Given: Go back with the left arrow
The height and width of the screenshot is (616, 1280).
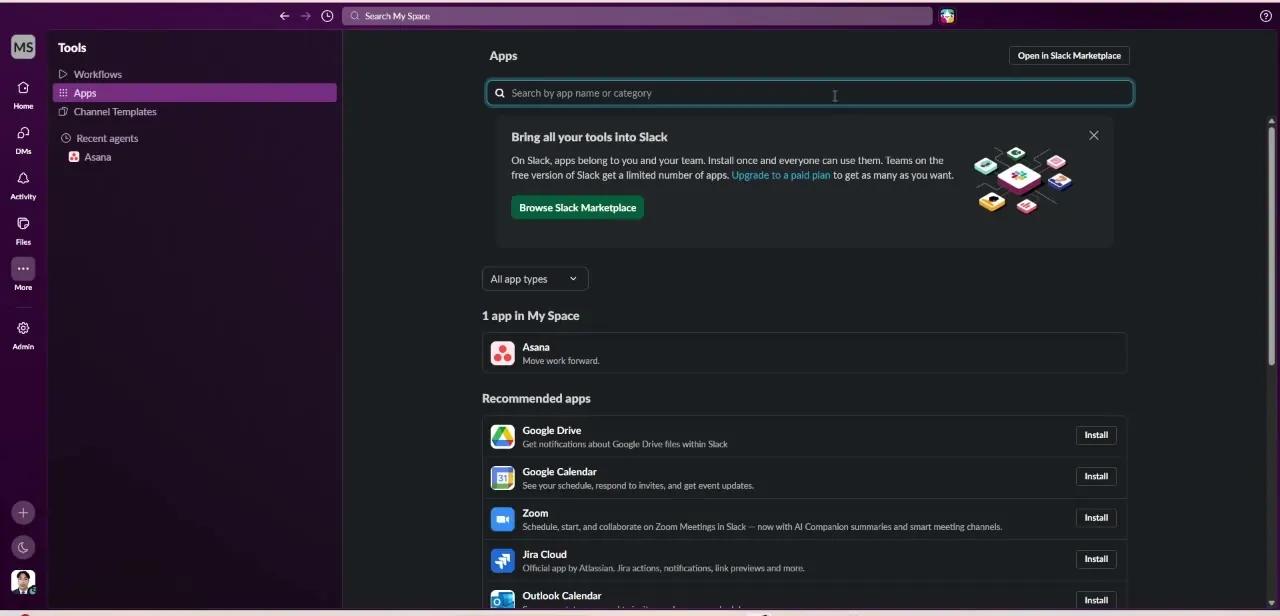Looking at the screenshot, I should [x=284, y=16].
